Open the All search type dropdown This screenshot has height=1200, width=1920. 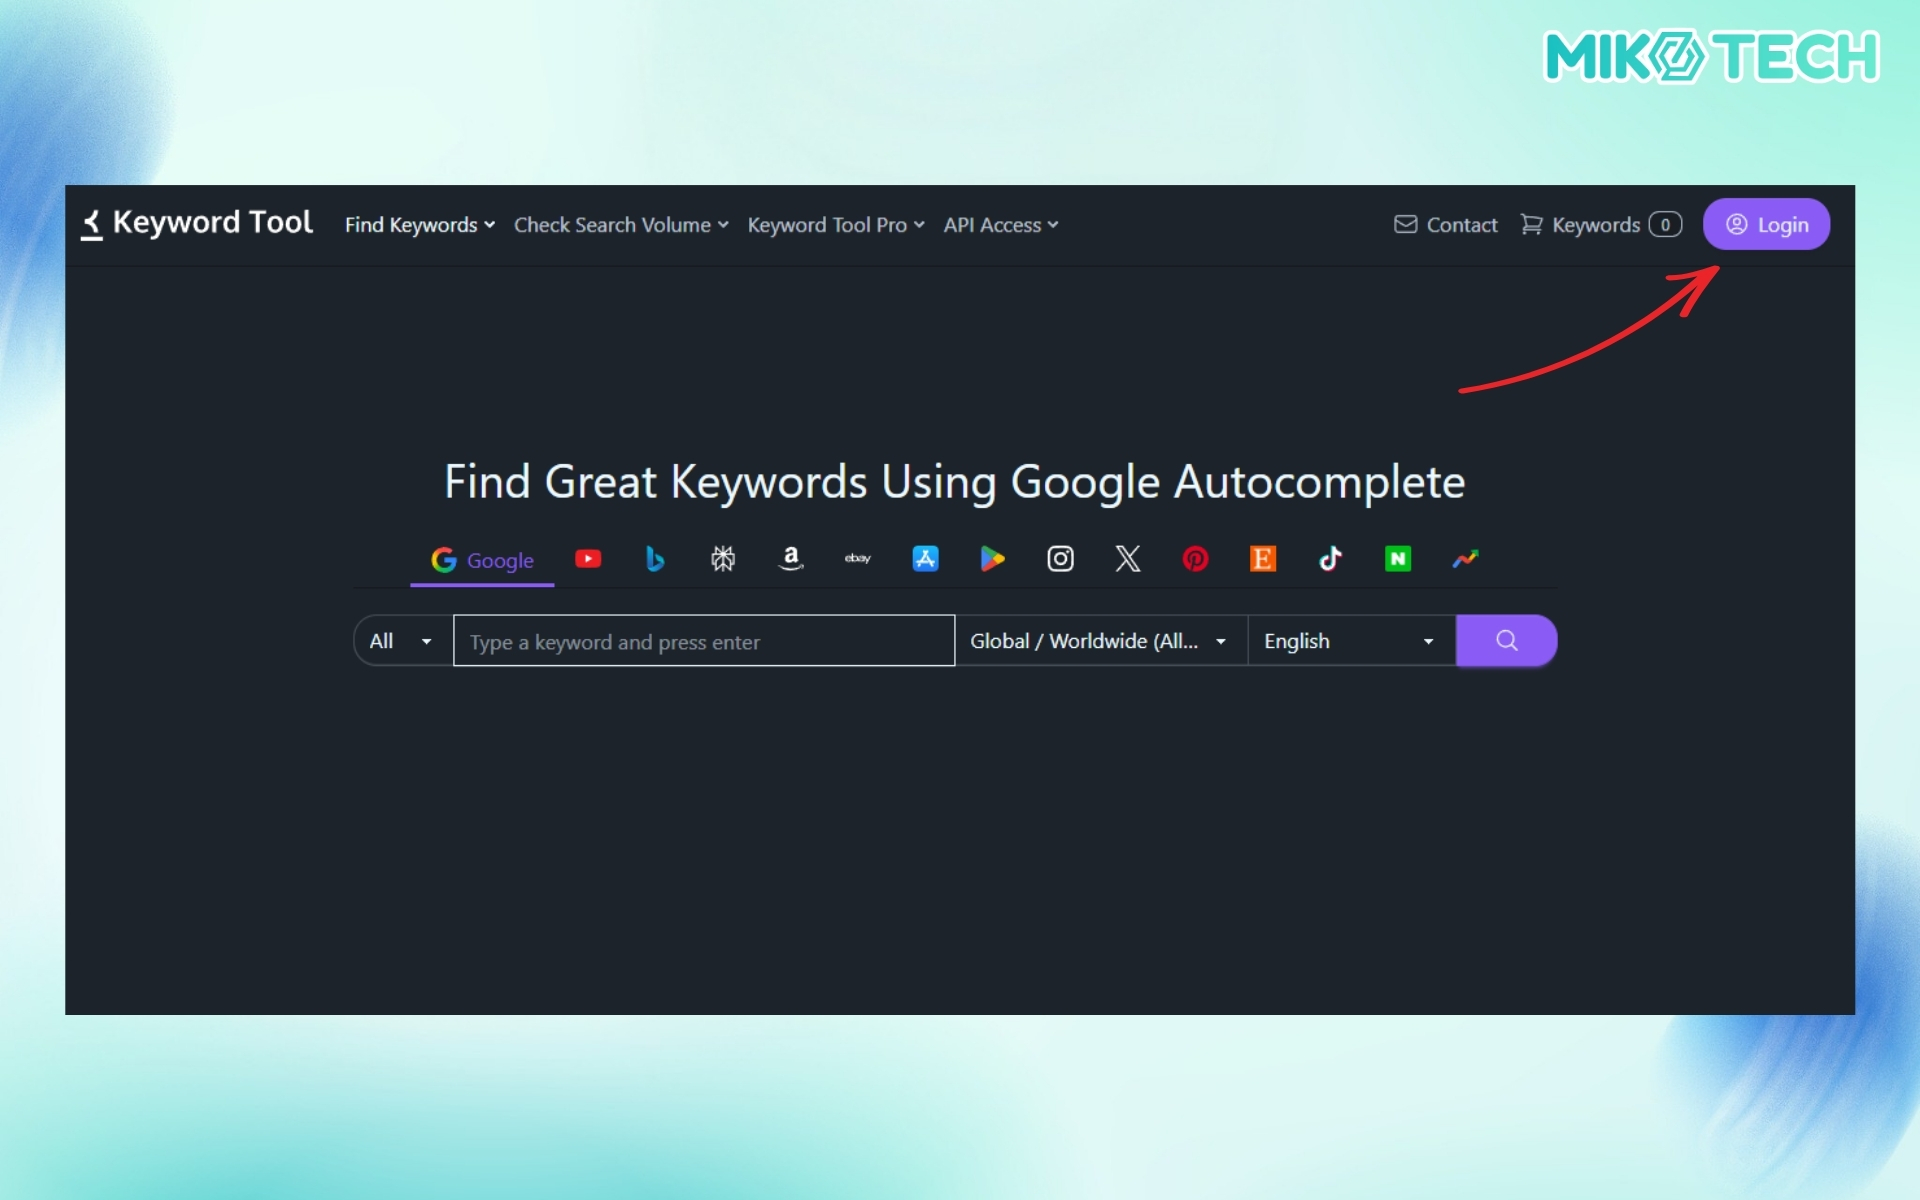[x=402, y=641]
